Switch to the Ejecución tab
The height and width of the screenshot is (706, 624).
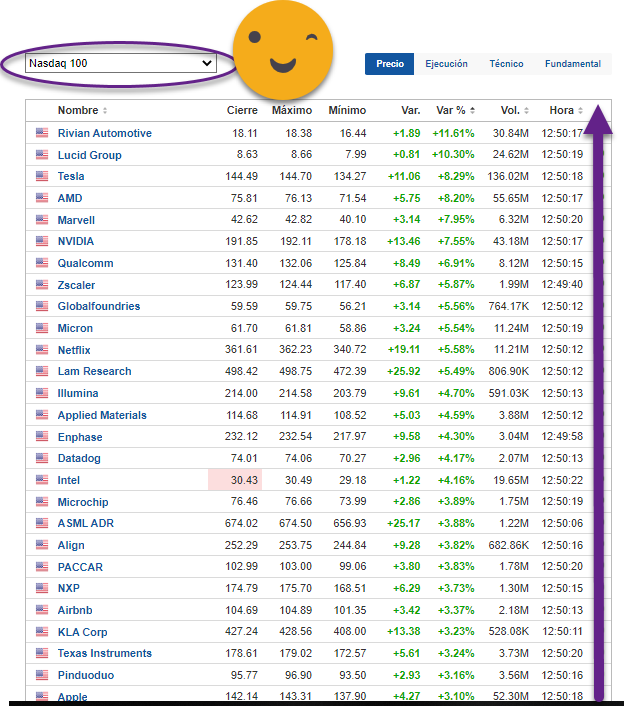[x=446, y=64]
